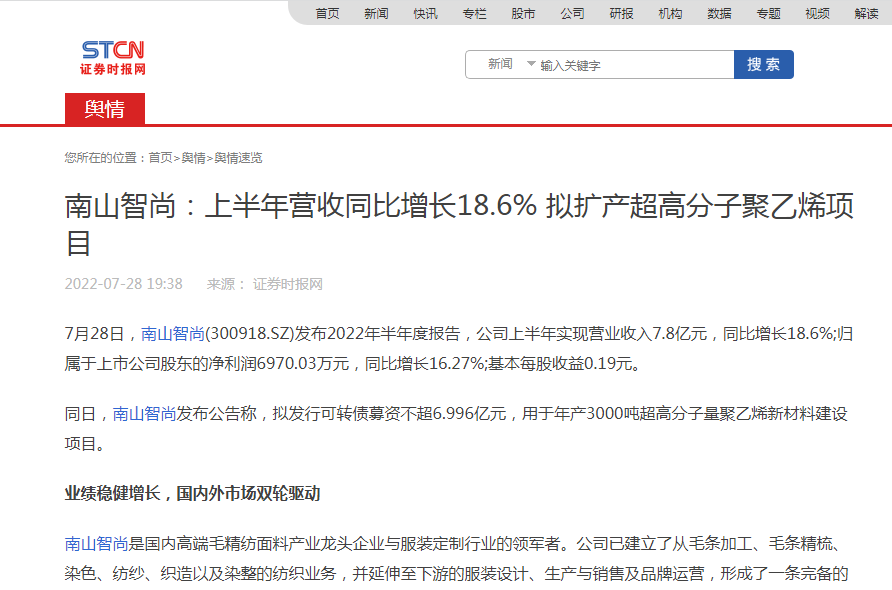This screenshot has height=590, width=892.
Task: Go to 快讯 in the top menu
Action: [x=425, y=13]
